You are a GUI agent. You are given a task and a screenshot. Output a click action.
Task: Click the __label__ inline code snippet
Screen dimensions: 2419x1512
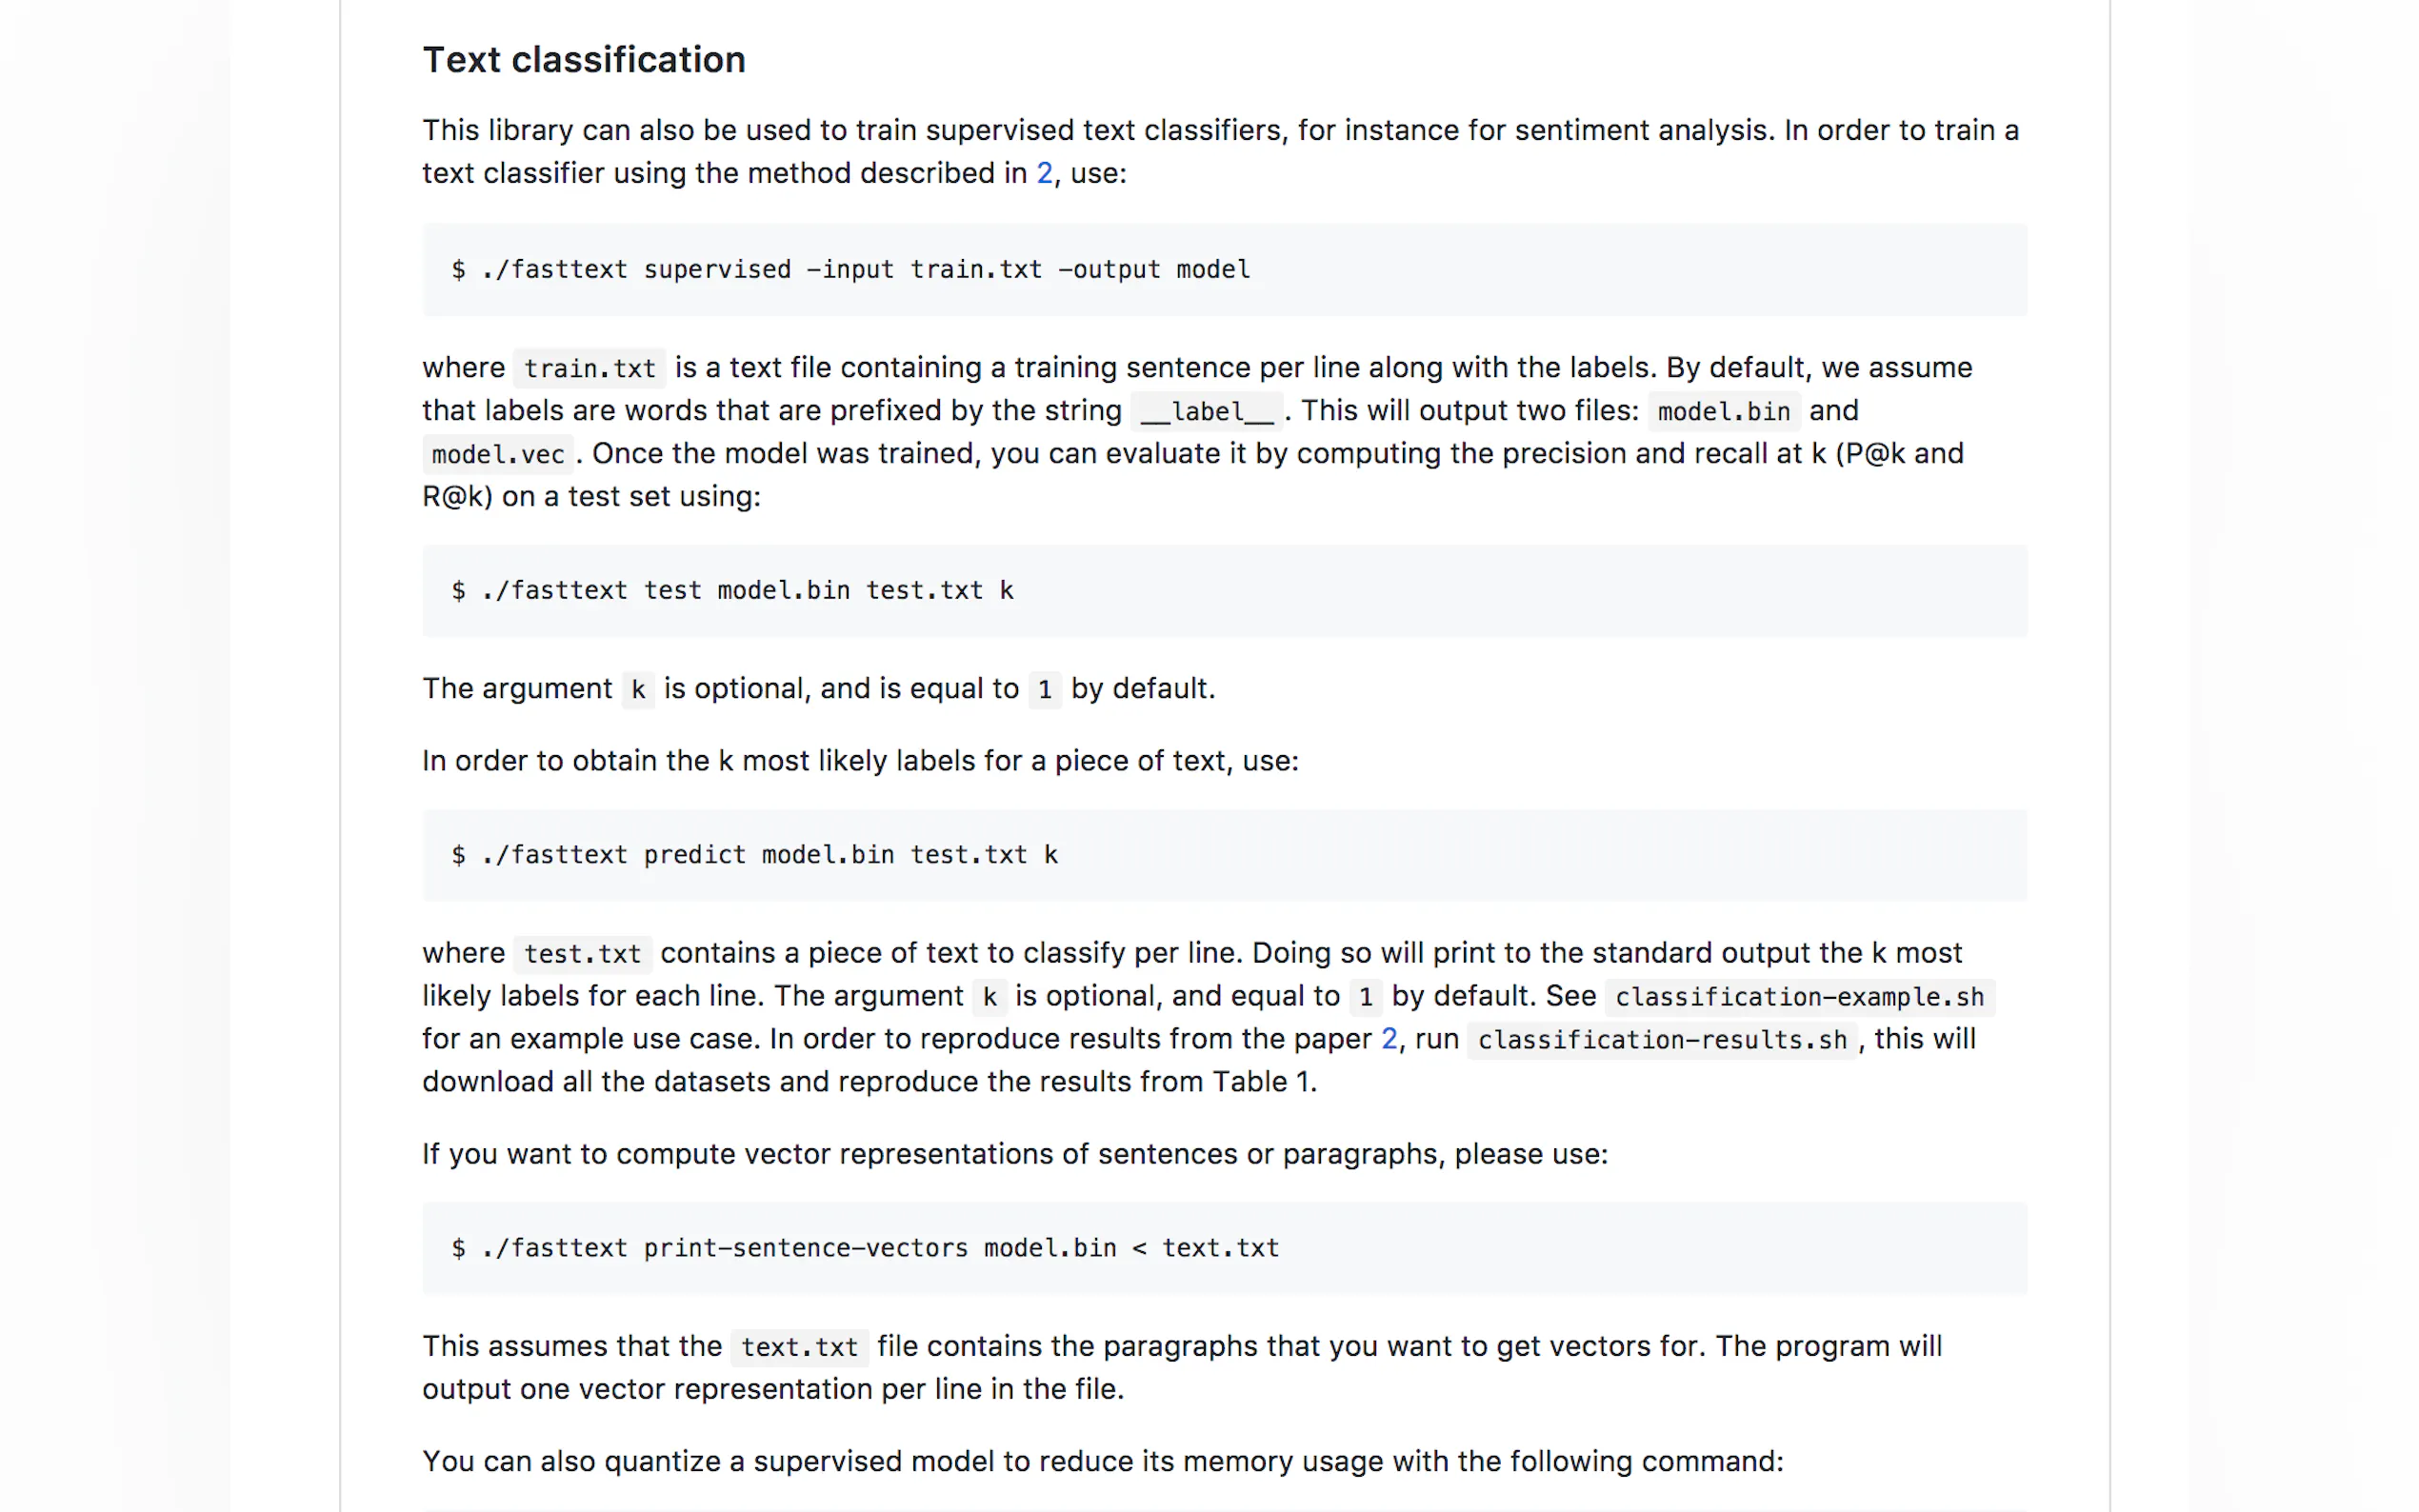click(x=1207, y=411)
